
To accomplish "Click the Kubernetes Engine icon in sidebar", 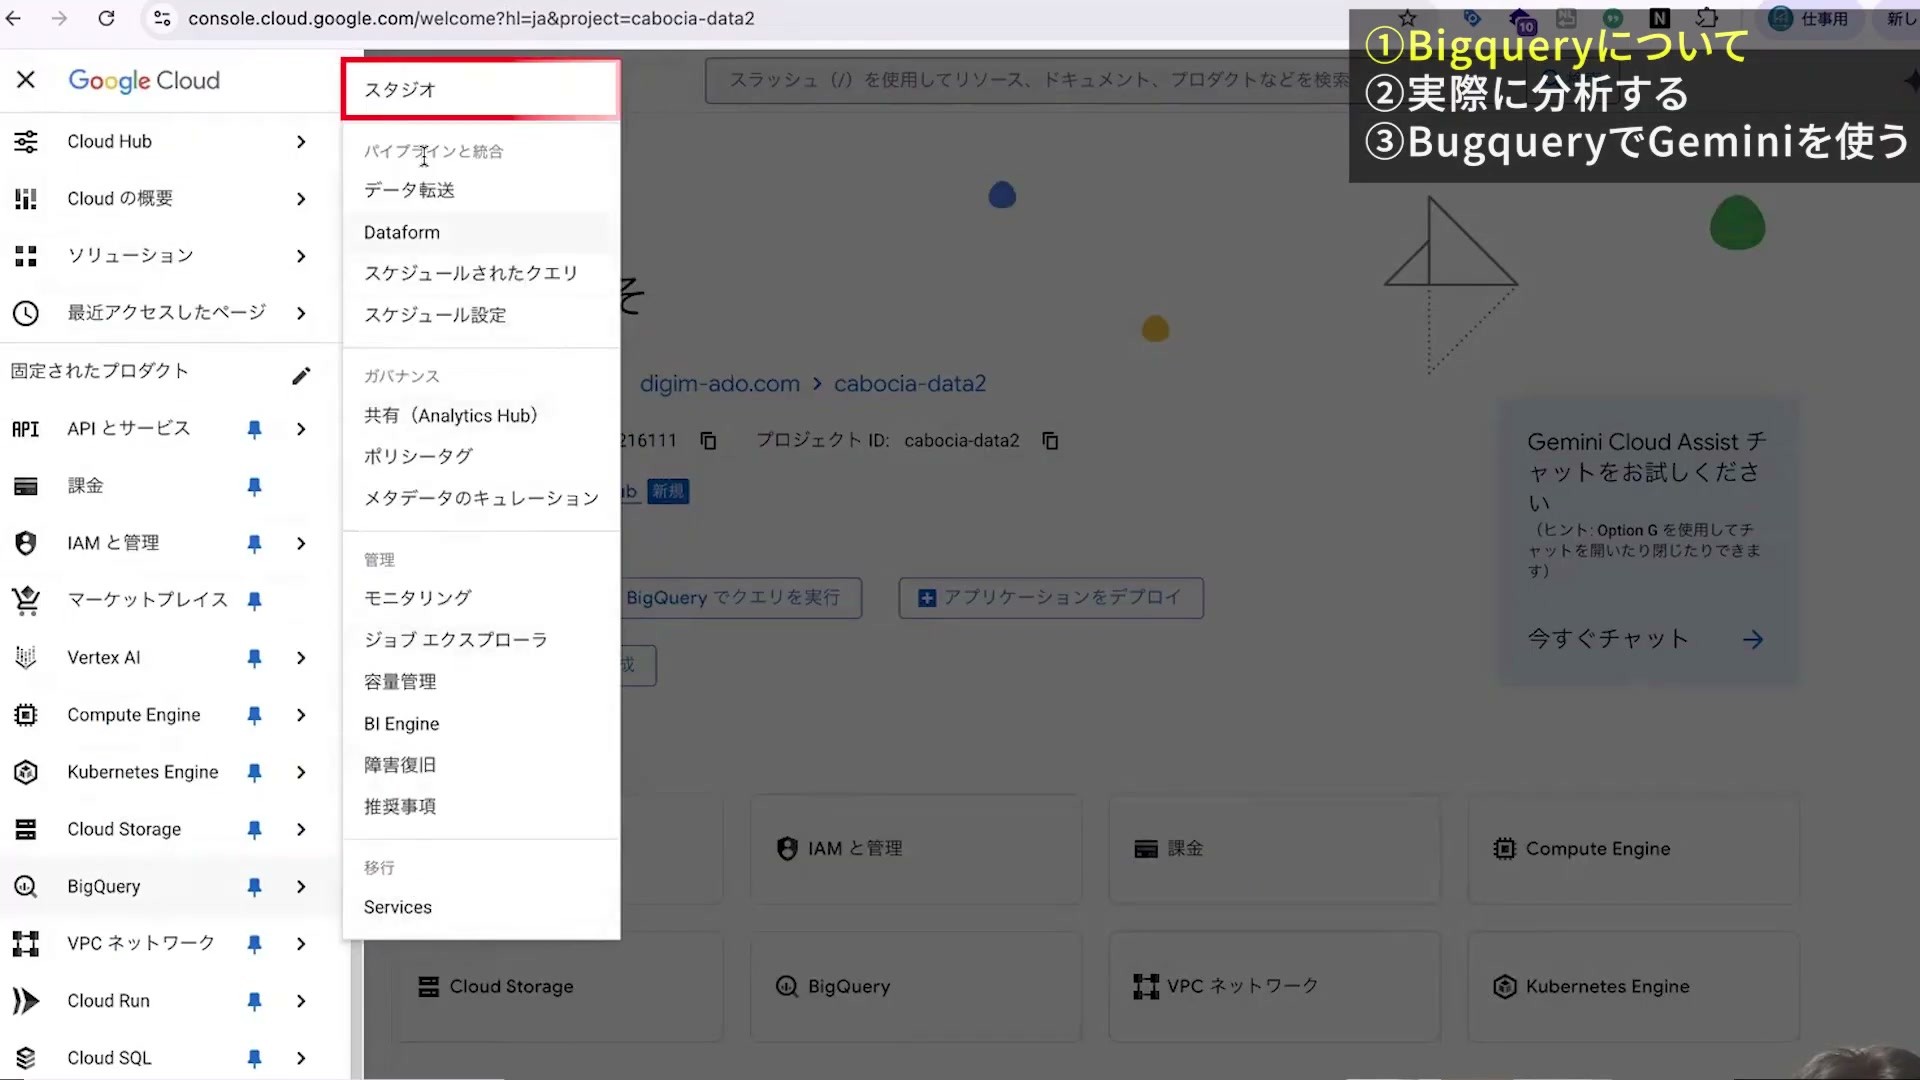I will pos(26,772).
